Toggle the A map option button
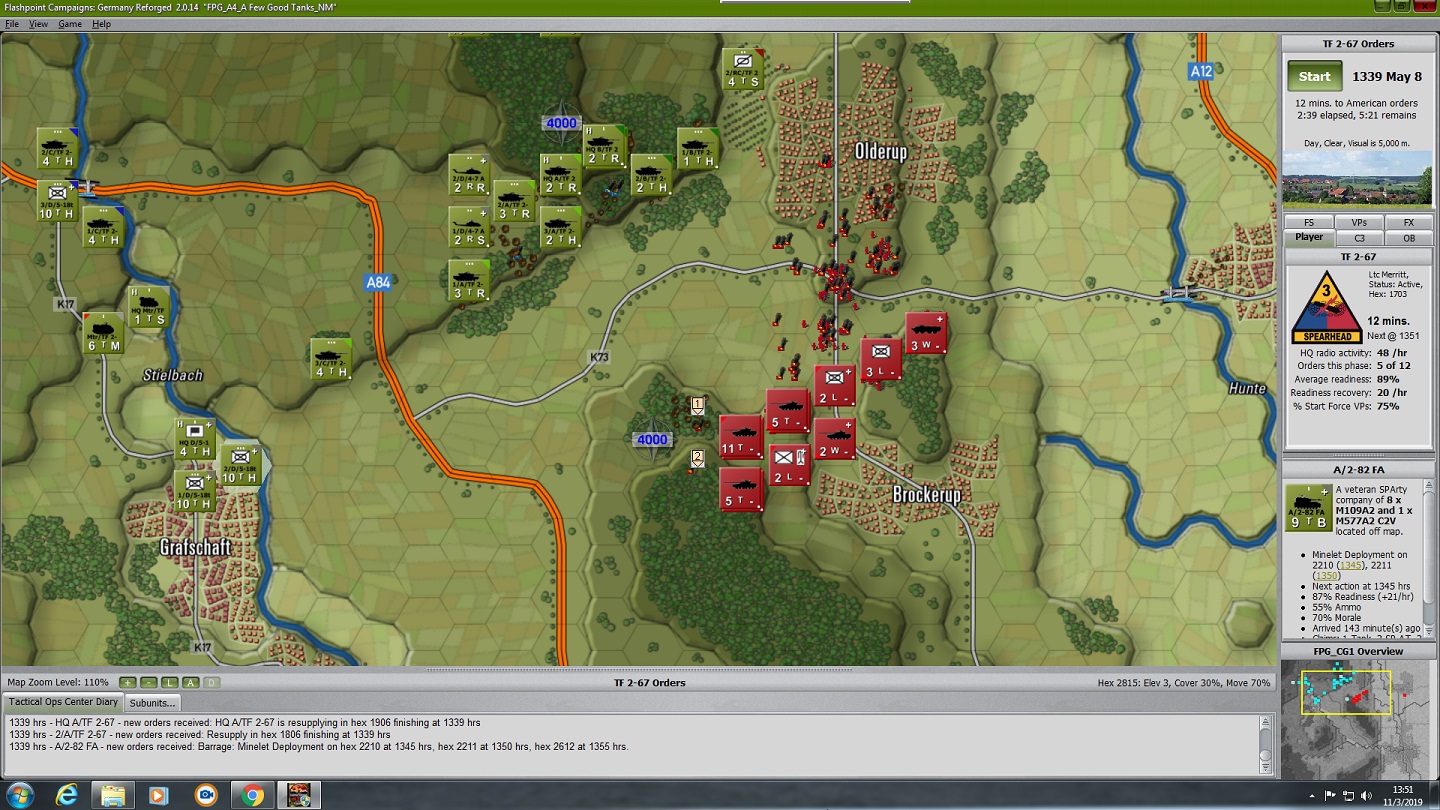Image resolution: width=1440 pixels, height=810 pixels. [x=191, y=683]
